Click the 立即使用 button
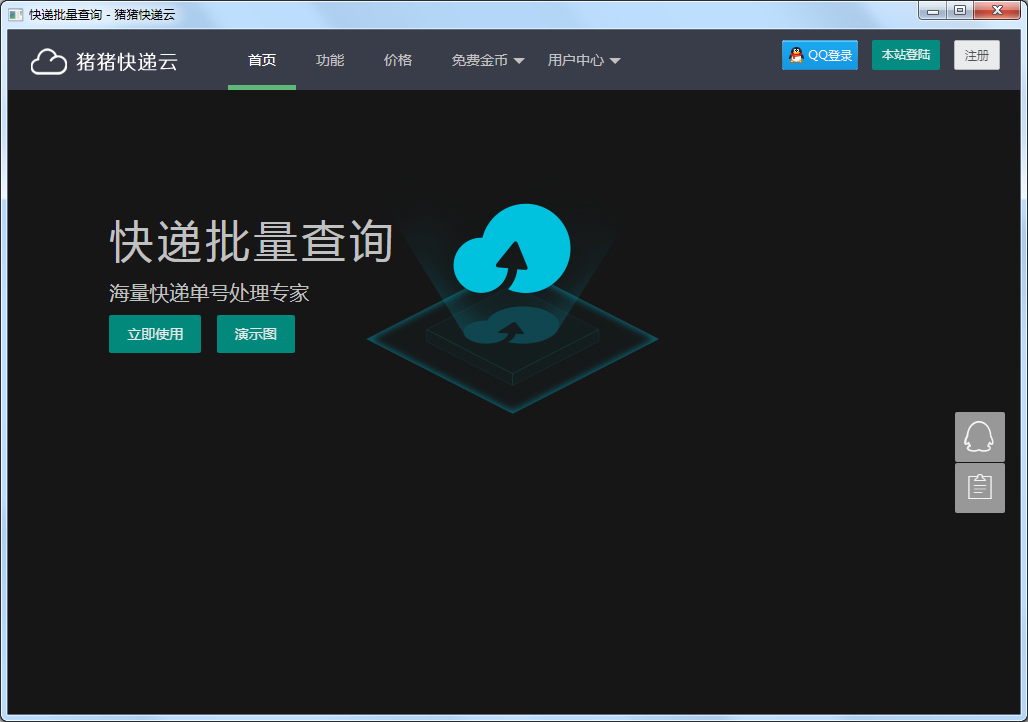 pyautogui.click(x=155, y=334)
